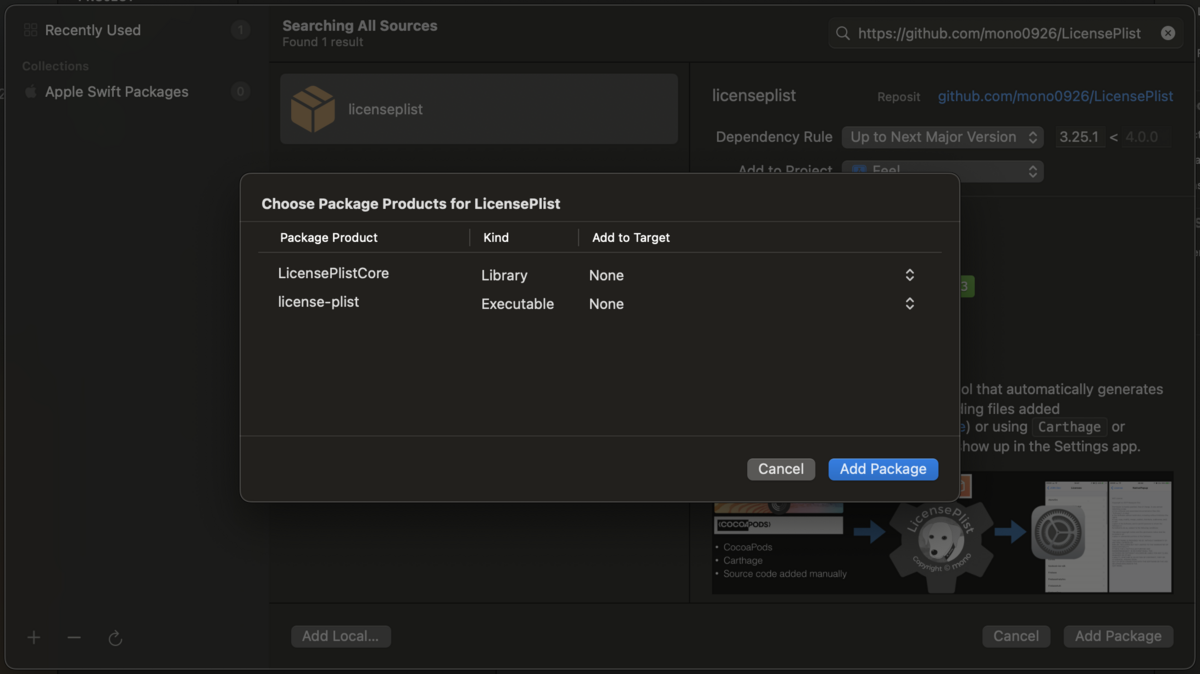Edit the 4.0.0 maximum version field
1200x674 pixels.
coord(1141,137)
